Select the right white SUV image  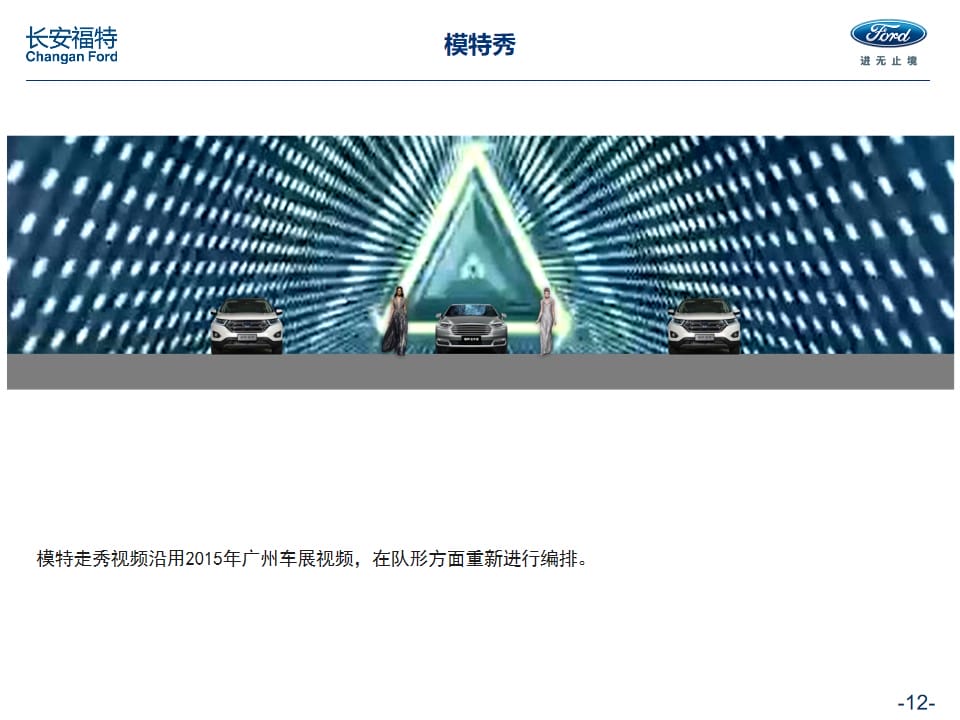(703, 326)
